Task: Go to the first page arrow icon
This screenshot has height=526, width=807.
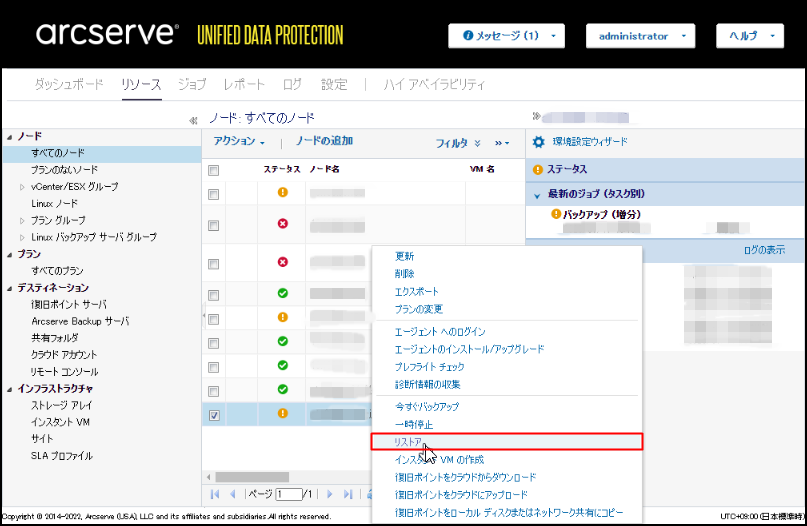Action: tap(215, 494)
